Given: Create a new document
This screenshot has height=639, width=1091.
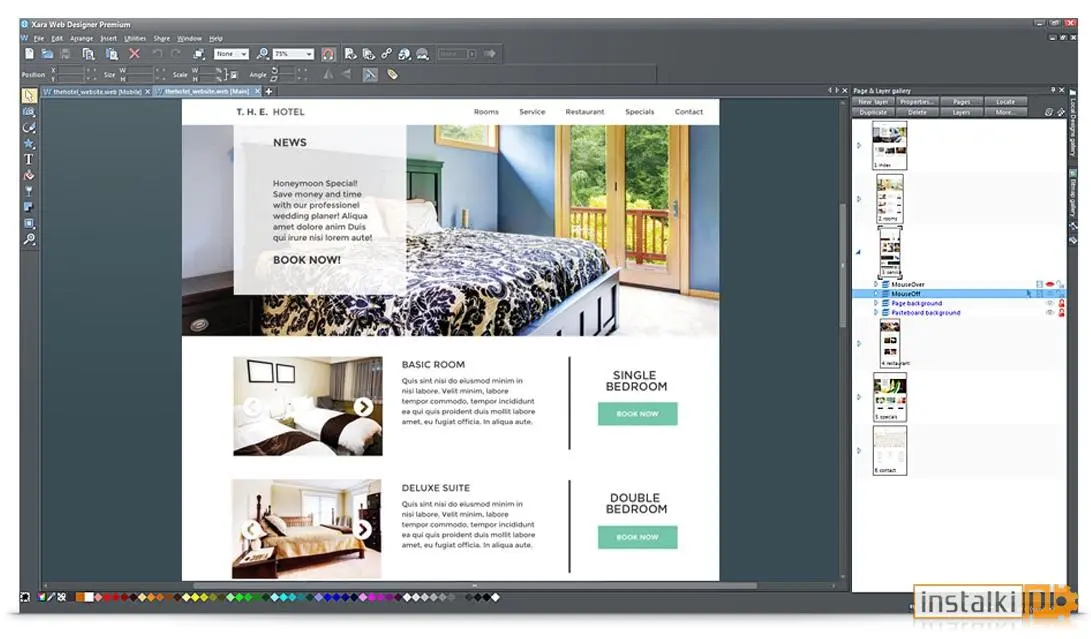Looking at the screenshot, I should tap(29, 54).
